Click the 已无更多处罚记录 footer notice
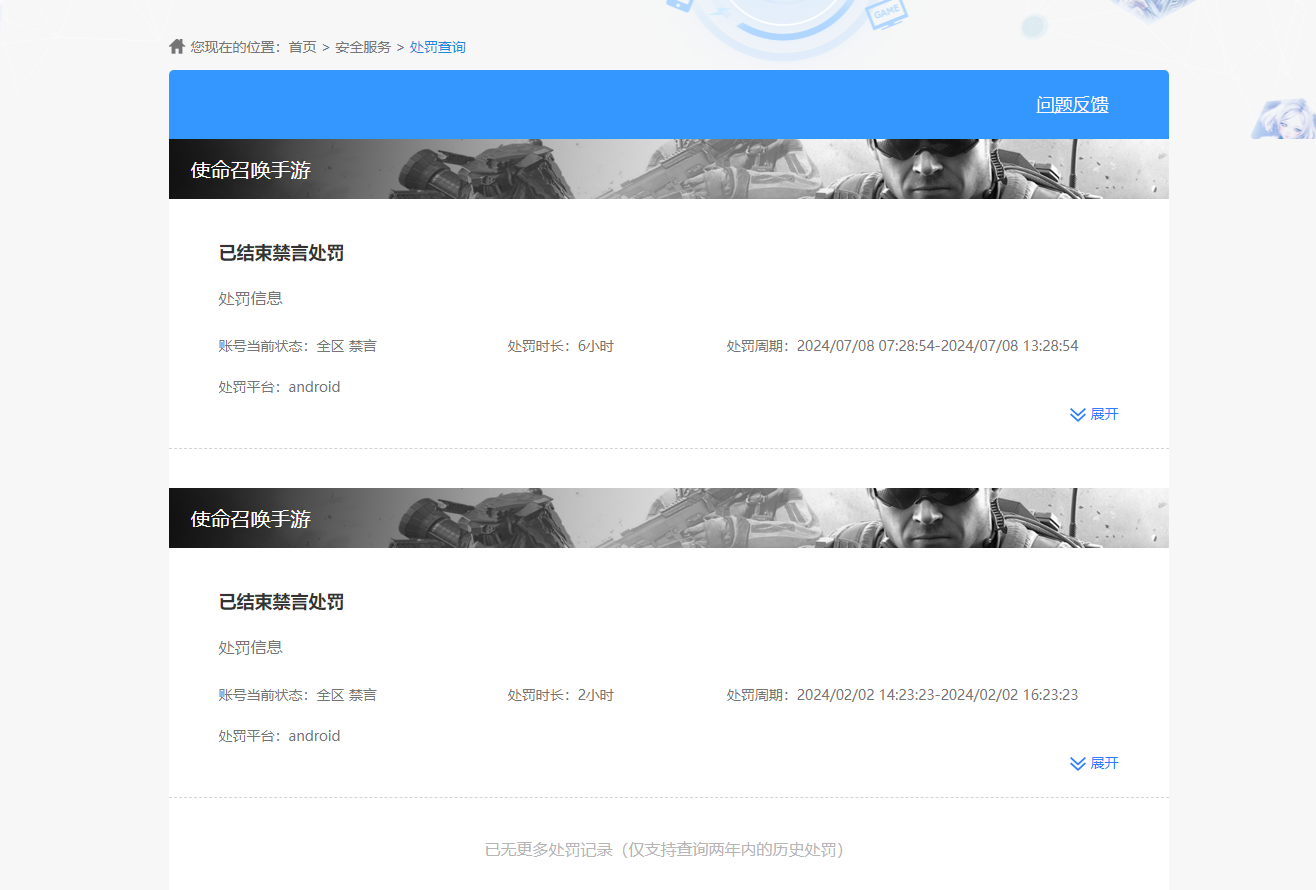Viewport: 1316px width, 890px height. (x=665, y=850)
